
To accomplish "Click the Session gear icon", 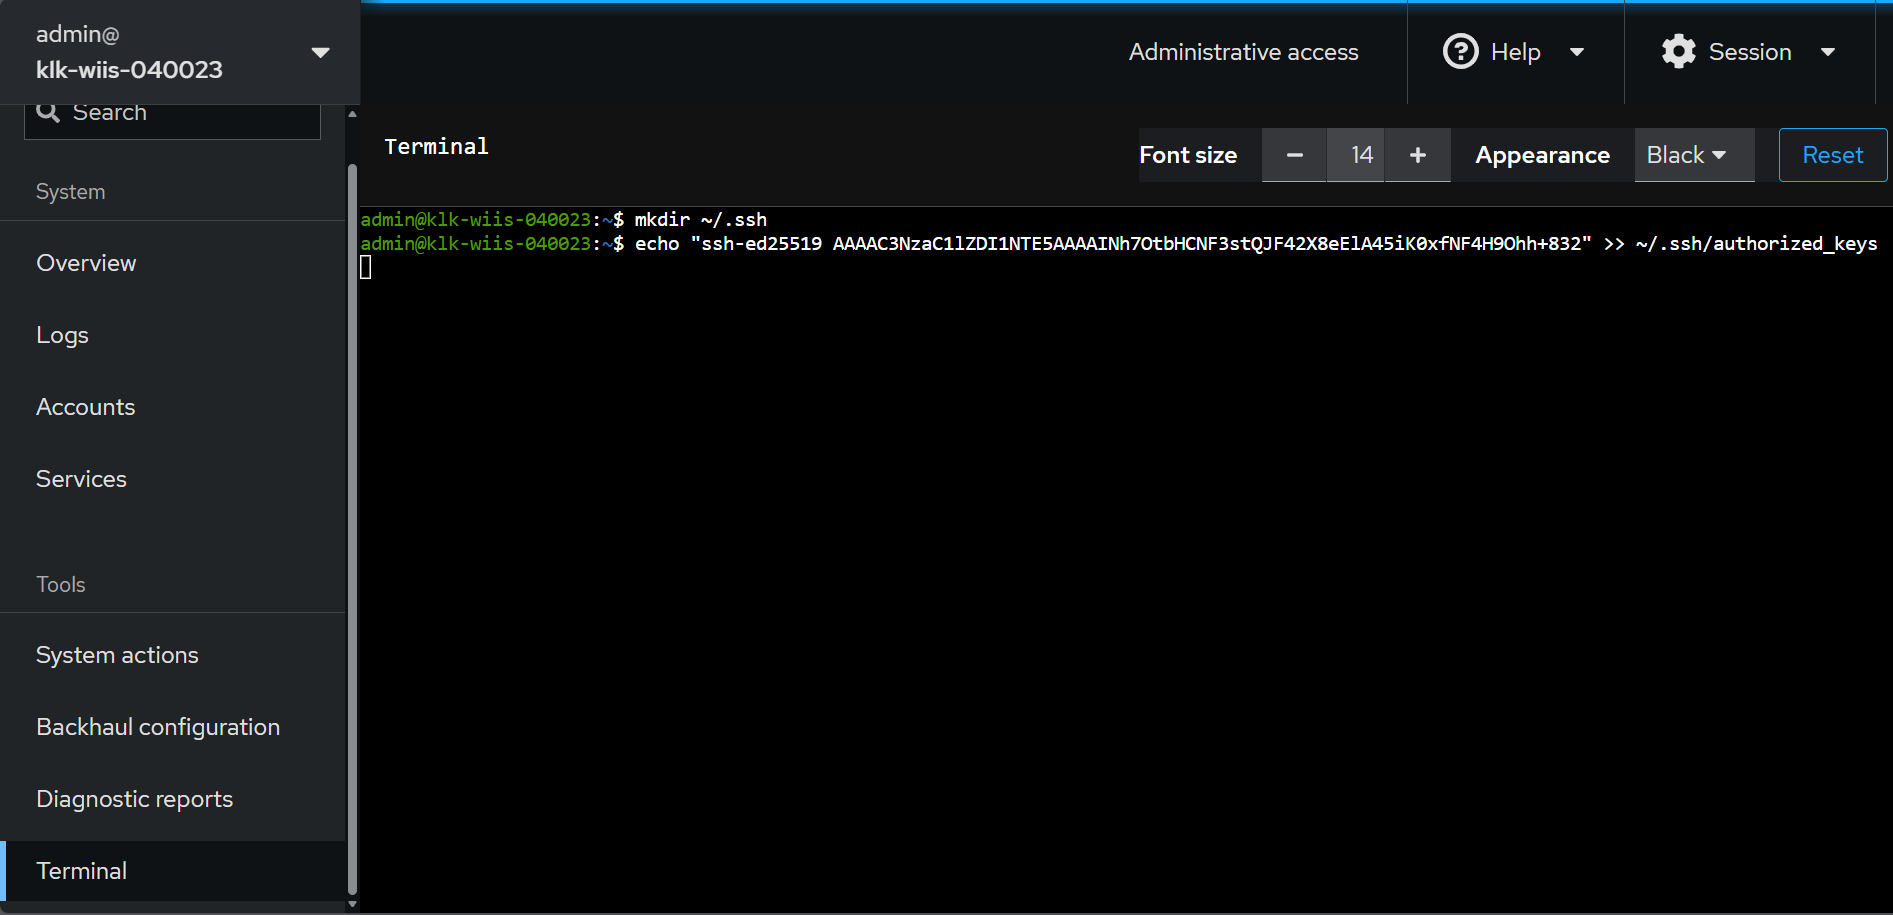I will 1678,51.
